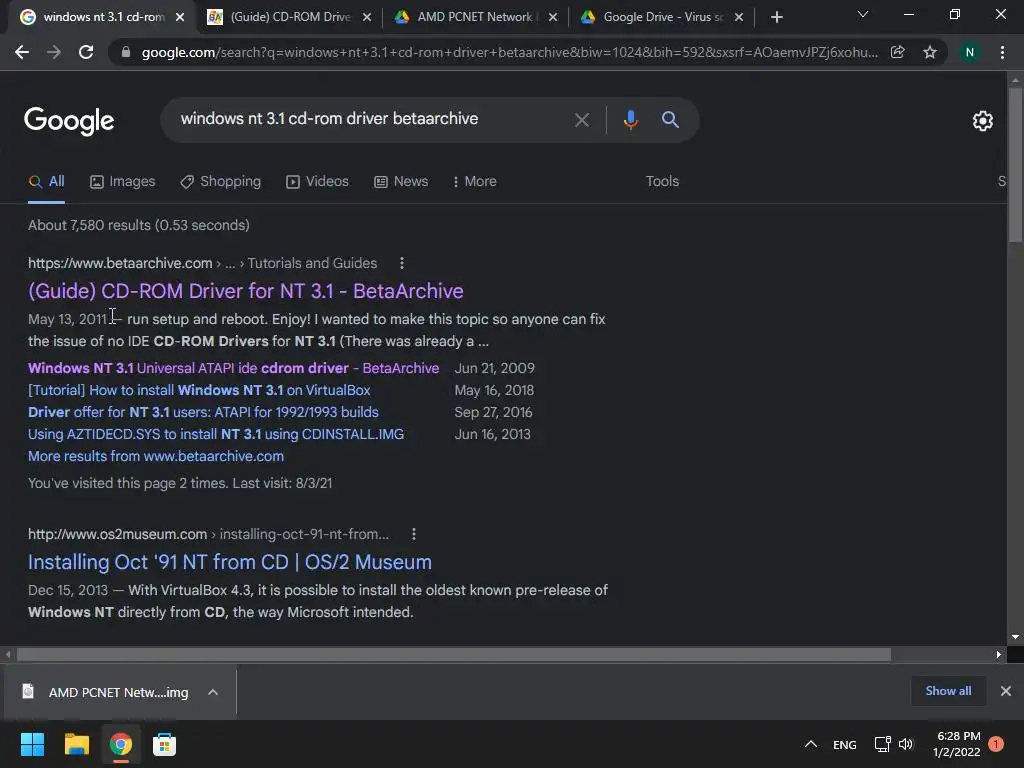Open a new browser tab
The image size is (1024, 768).
click(776, 17)
